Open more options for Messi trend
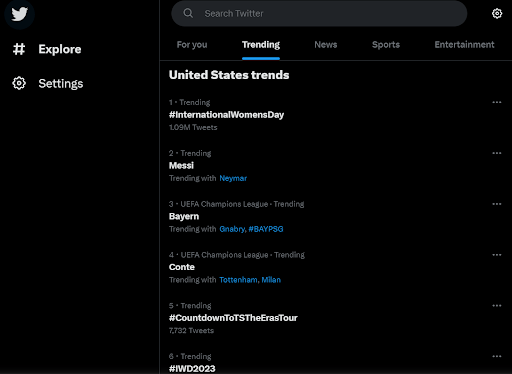 tap(497, 153)
